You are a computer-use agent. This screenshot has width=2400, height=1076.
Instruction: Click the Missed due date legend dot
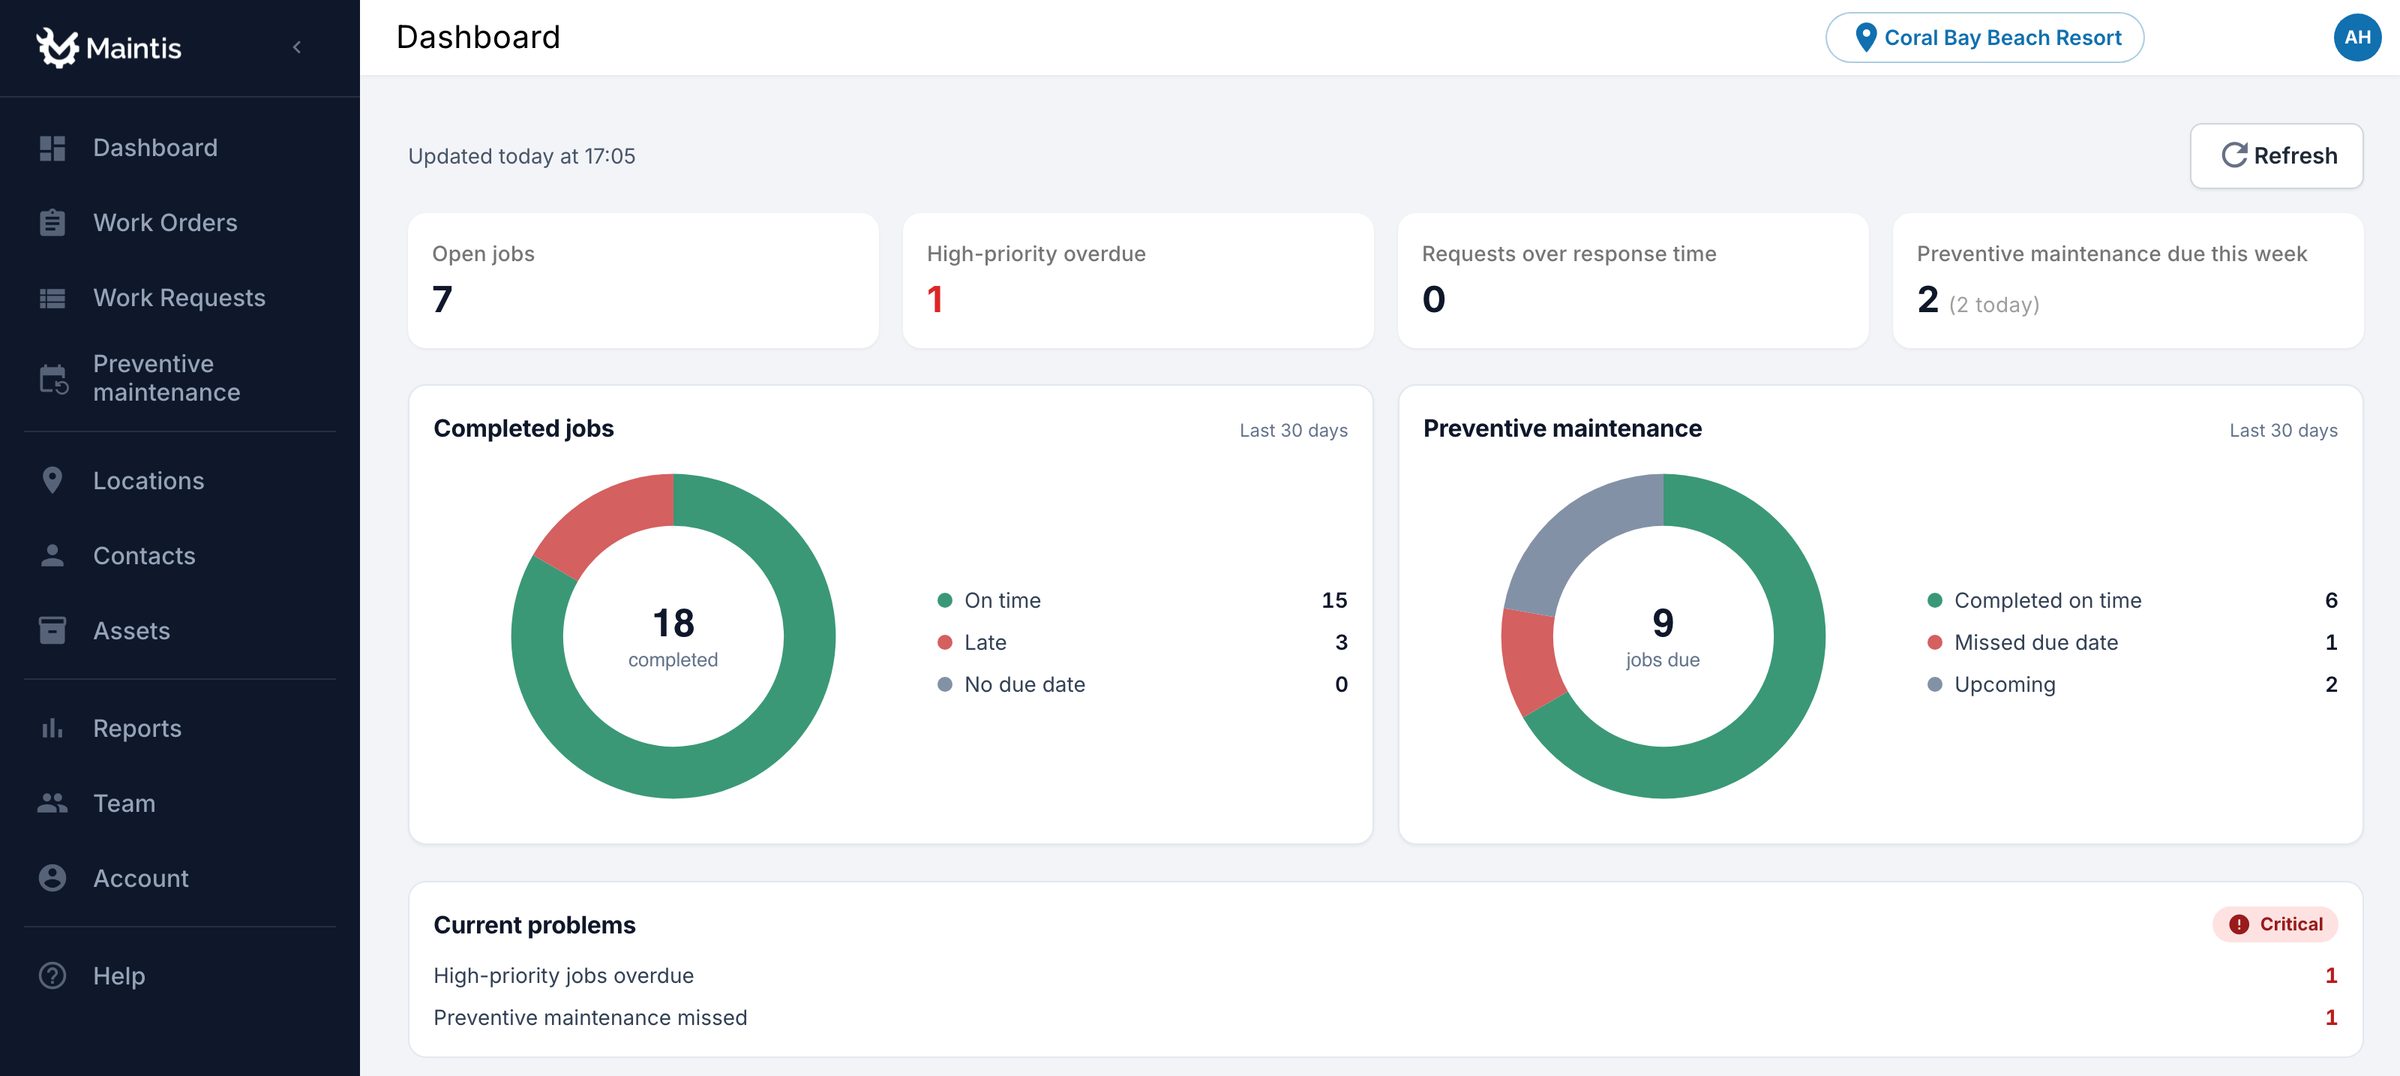click(x=1934, y=643)
